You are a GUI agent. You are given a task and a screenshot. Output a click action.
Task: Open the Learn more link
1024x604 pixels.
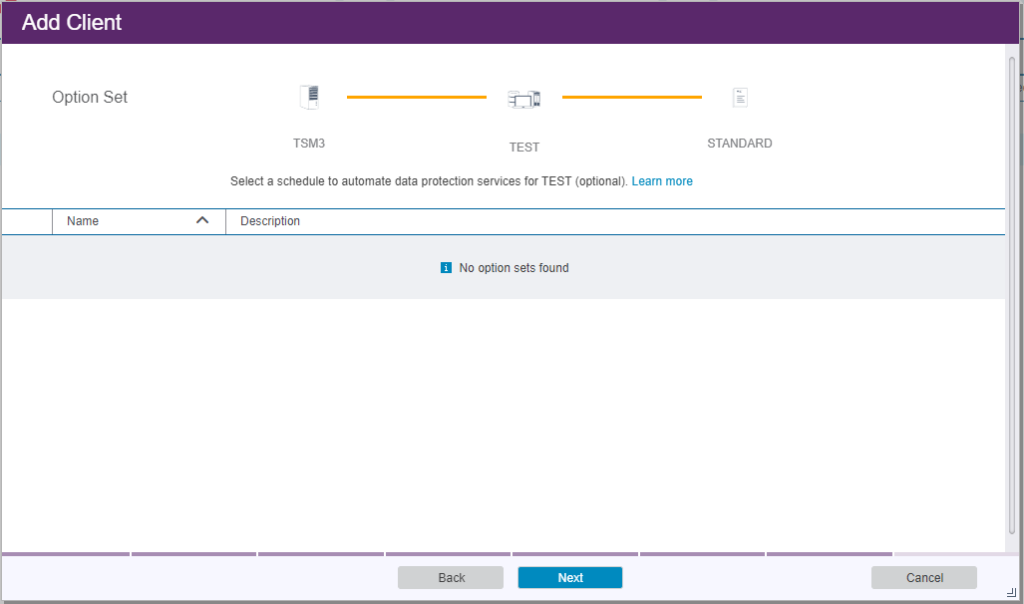[x=662, y=181]
